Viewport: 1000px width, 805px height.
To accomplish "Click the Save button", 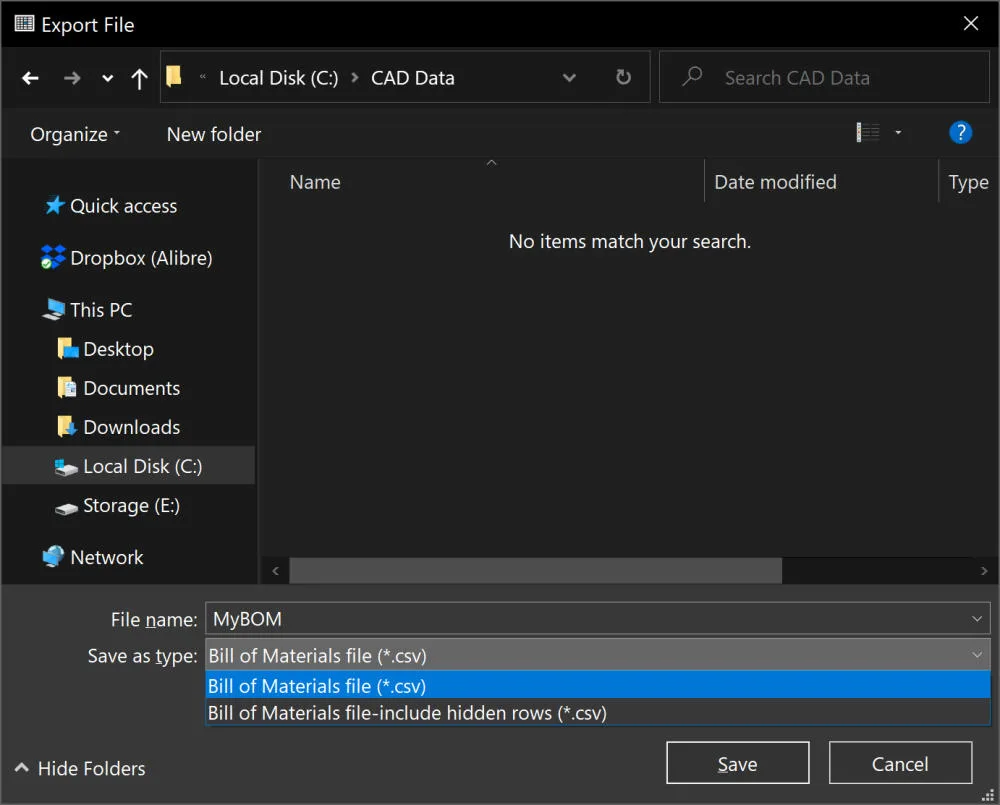I will click(737, 763).
